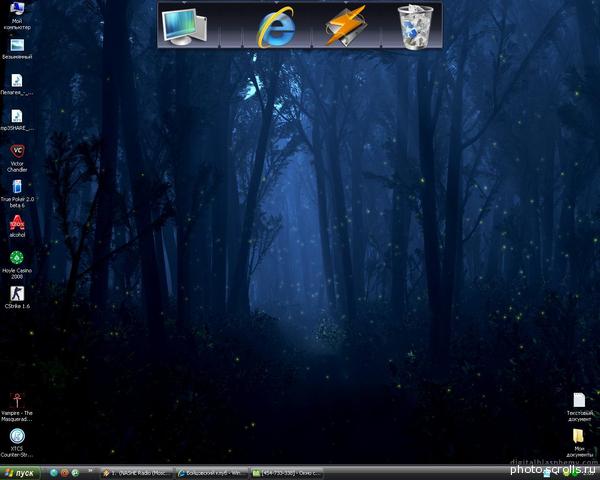Switch to the third taskbar window with green icon
Screen dimensions: 600x480
[x=286, y=473]
